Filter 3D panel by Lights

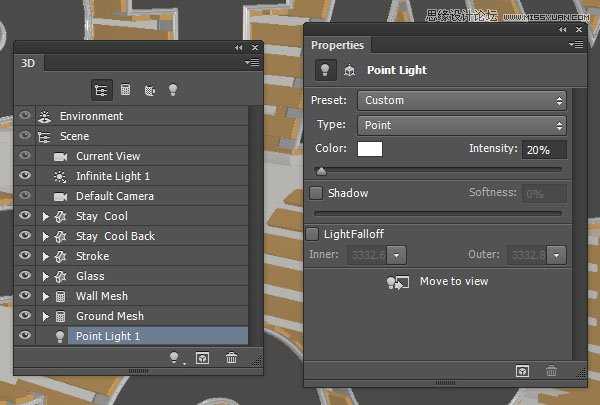(173, 90)
